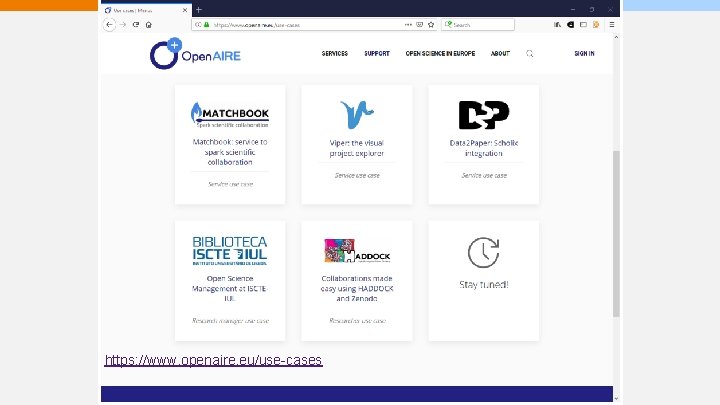Open the Open Science in Europe menu

[x=440, y=54]
